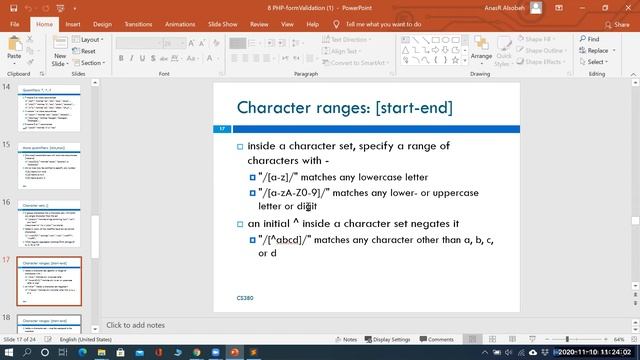Open the View tab
The image size is (640, 360).
287,24
